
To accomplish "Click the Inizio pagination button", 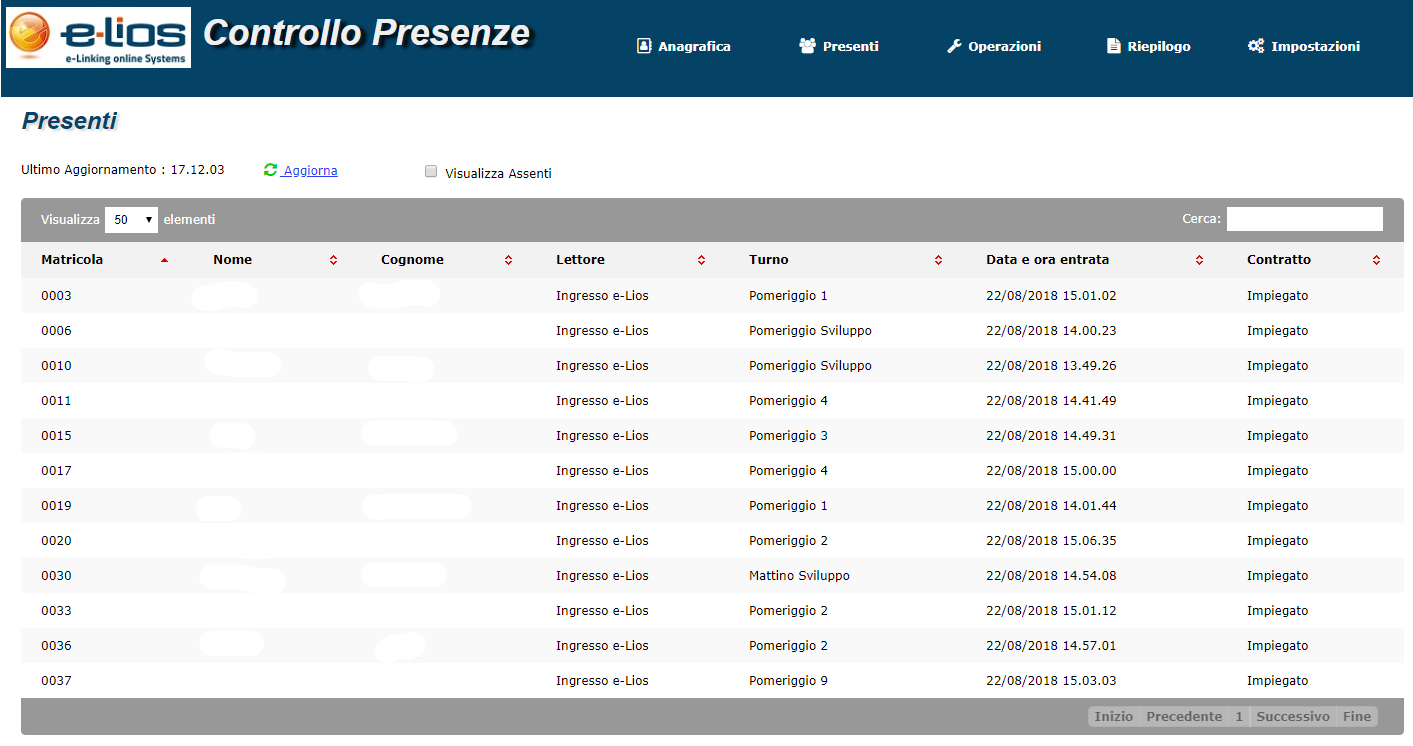I will 1114,717.
